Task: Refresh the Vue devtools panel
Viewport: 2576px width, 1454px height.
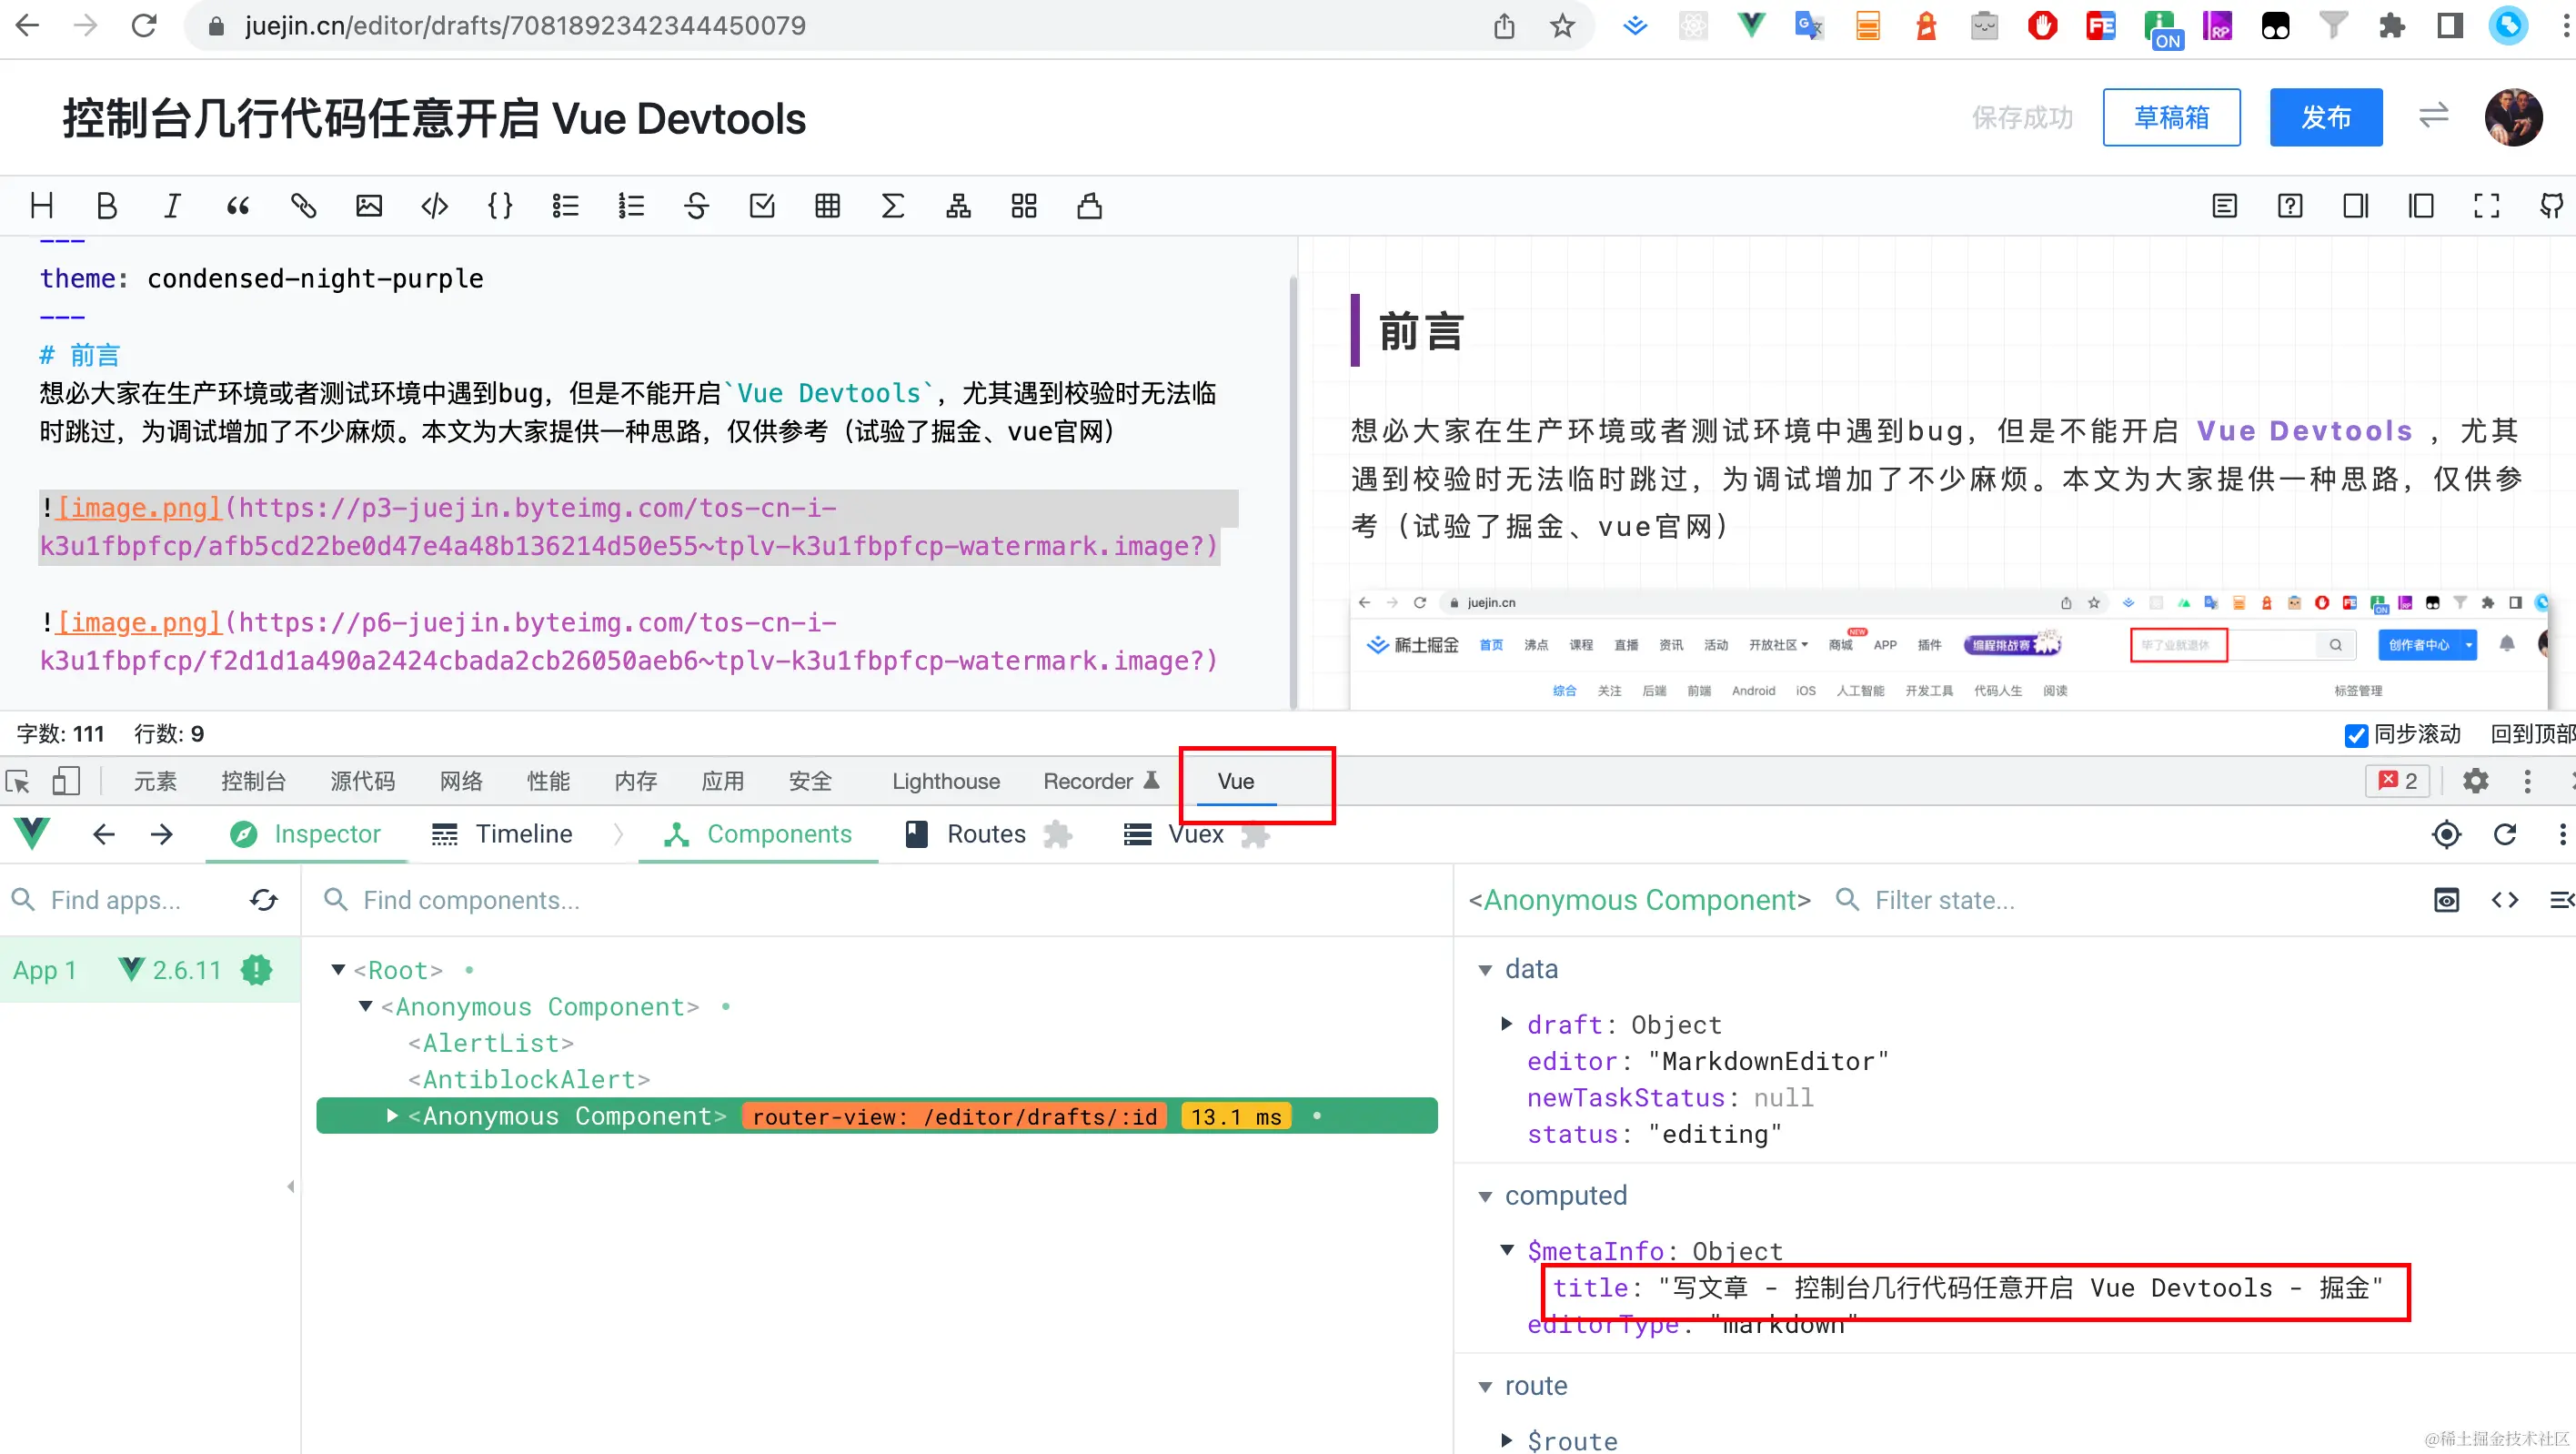Action: [2504, 834]
